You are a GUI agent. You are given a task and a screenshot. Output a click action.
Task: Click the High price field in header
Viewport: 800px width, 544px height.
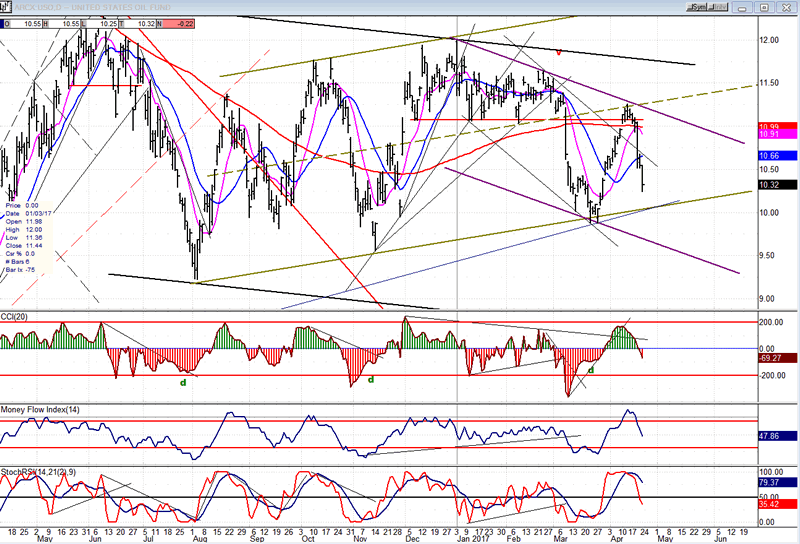66,22
